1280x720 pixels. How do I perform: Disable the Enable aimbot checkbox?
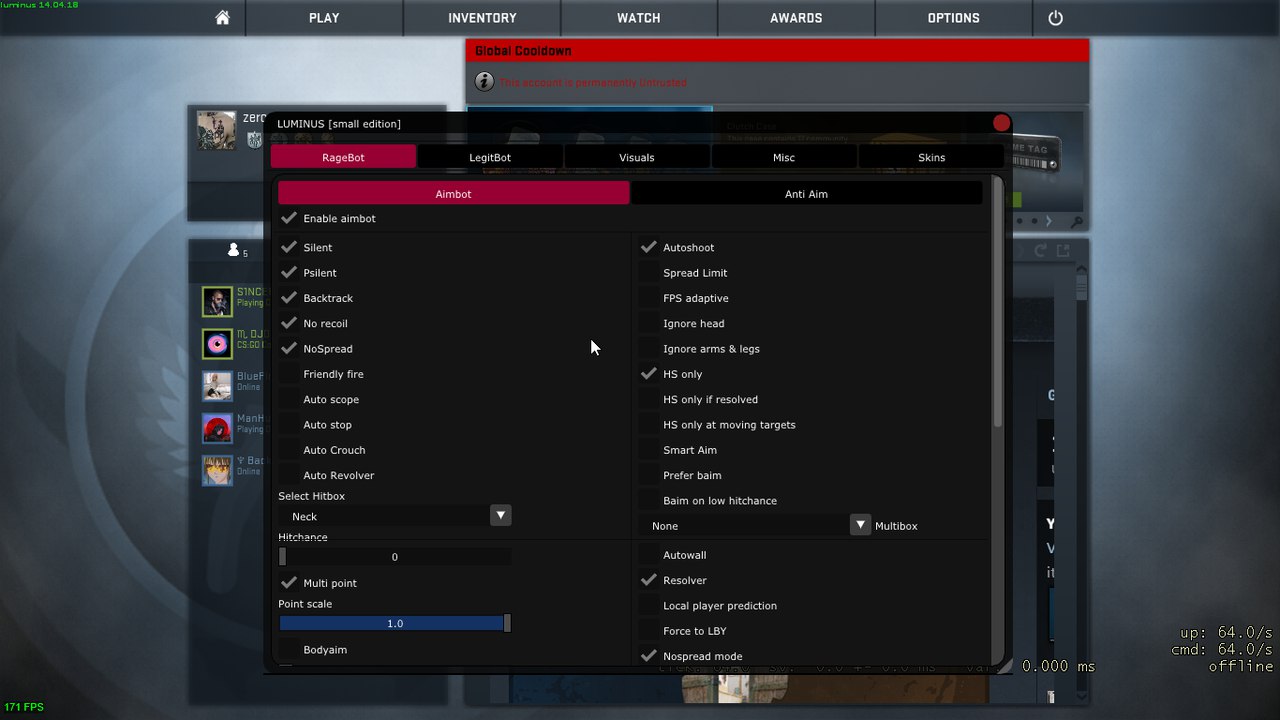coord(289,218)
